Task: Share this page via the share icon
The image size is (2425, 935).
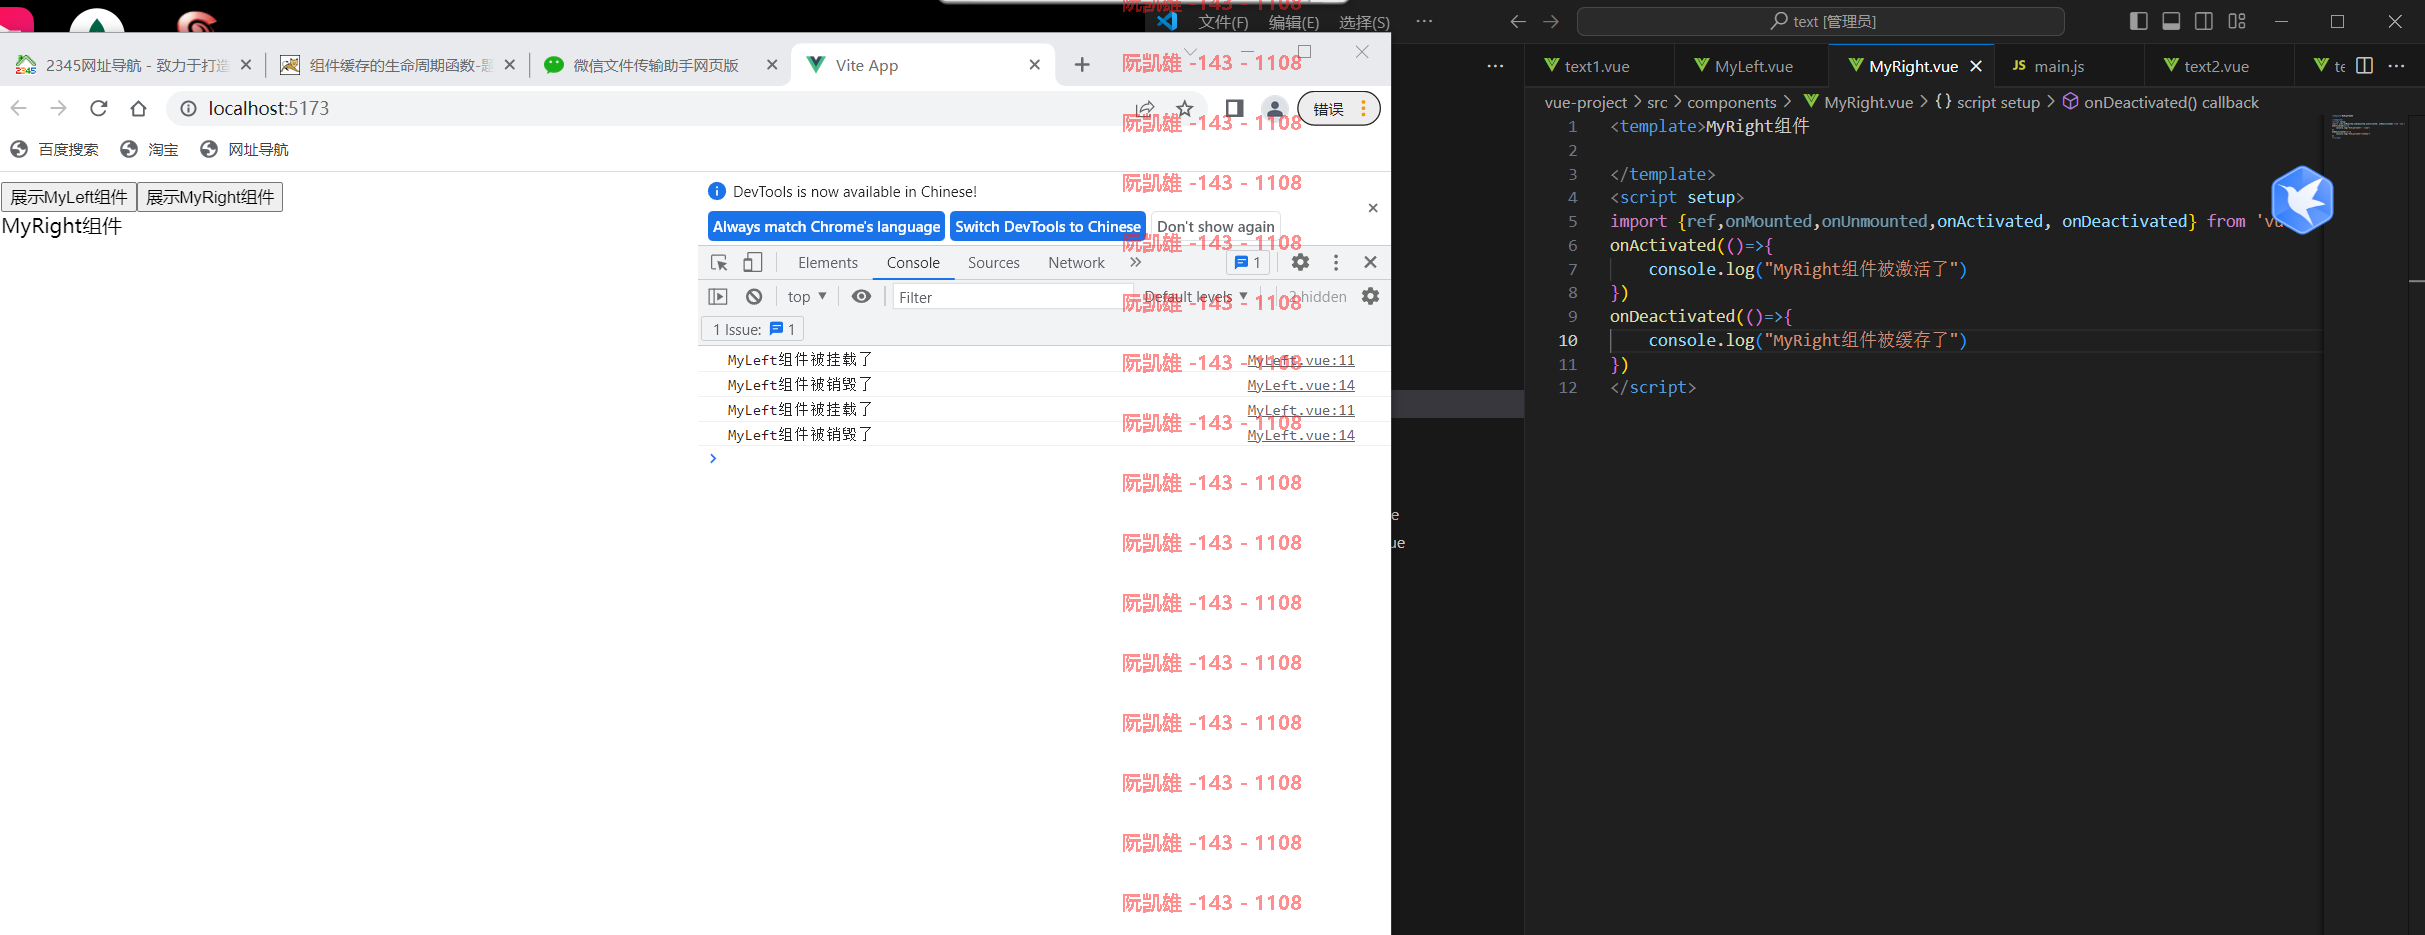Action: point(1145,108)
